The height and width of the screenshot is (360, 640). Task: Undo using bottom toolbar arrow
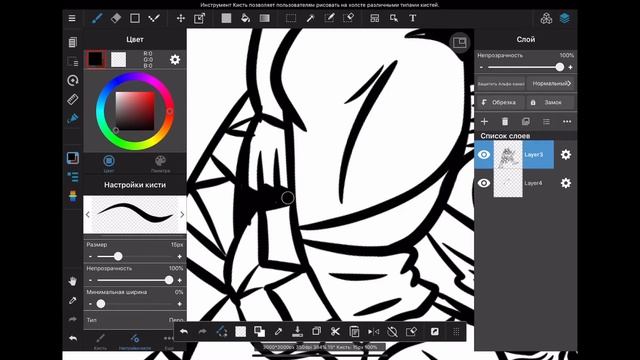pyautogui.click(x=184, y=331)
